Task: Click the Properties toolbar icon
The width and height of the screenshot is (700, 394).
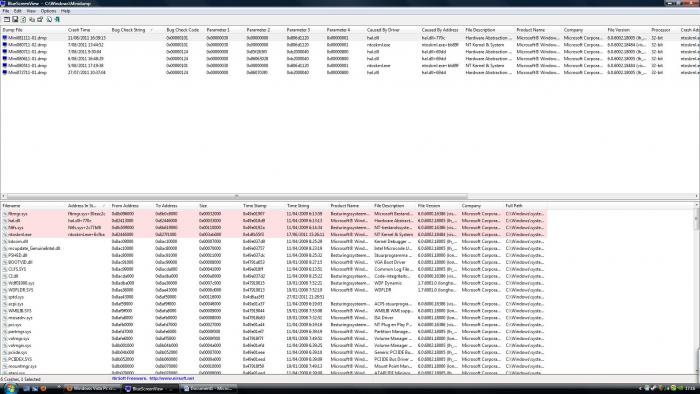Action: (x=40, y=19)
